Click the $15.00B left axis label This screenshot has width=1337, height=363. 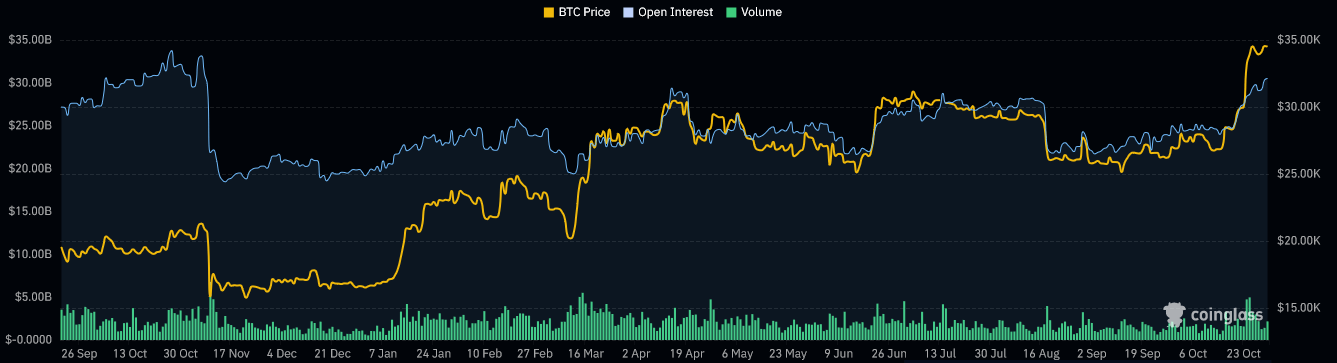[29, 212]
